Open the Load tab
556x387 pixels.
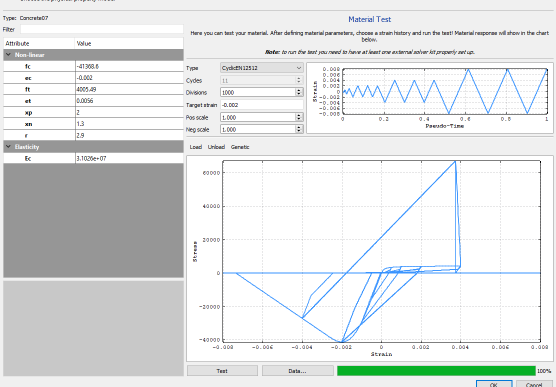pos(196,147)
